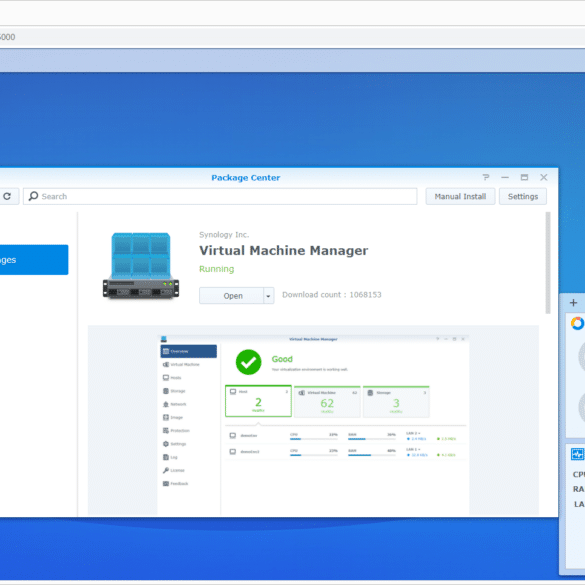
Task: Click the Synology Inc. developer name
Action: [224, 235]
